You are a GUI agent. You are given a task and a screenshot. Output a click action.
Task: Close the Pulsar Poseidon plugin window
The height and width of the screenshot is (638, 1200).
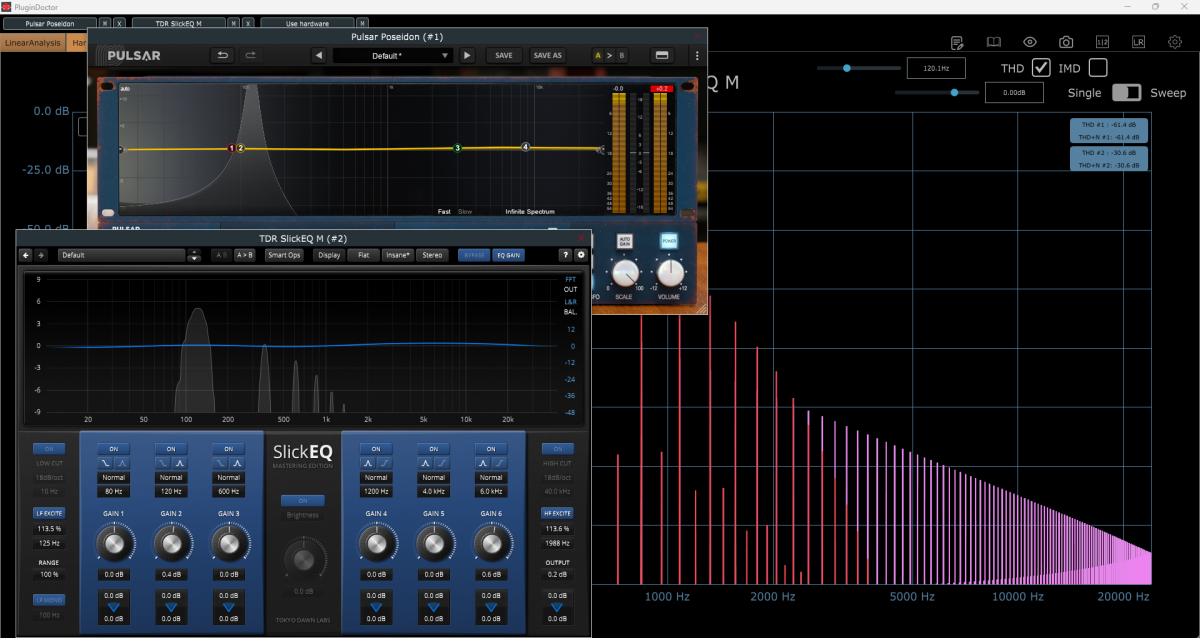tap(698, 36)
